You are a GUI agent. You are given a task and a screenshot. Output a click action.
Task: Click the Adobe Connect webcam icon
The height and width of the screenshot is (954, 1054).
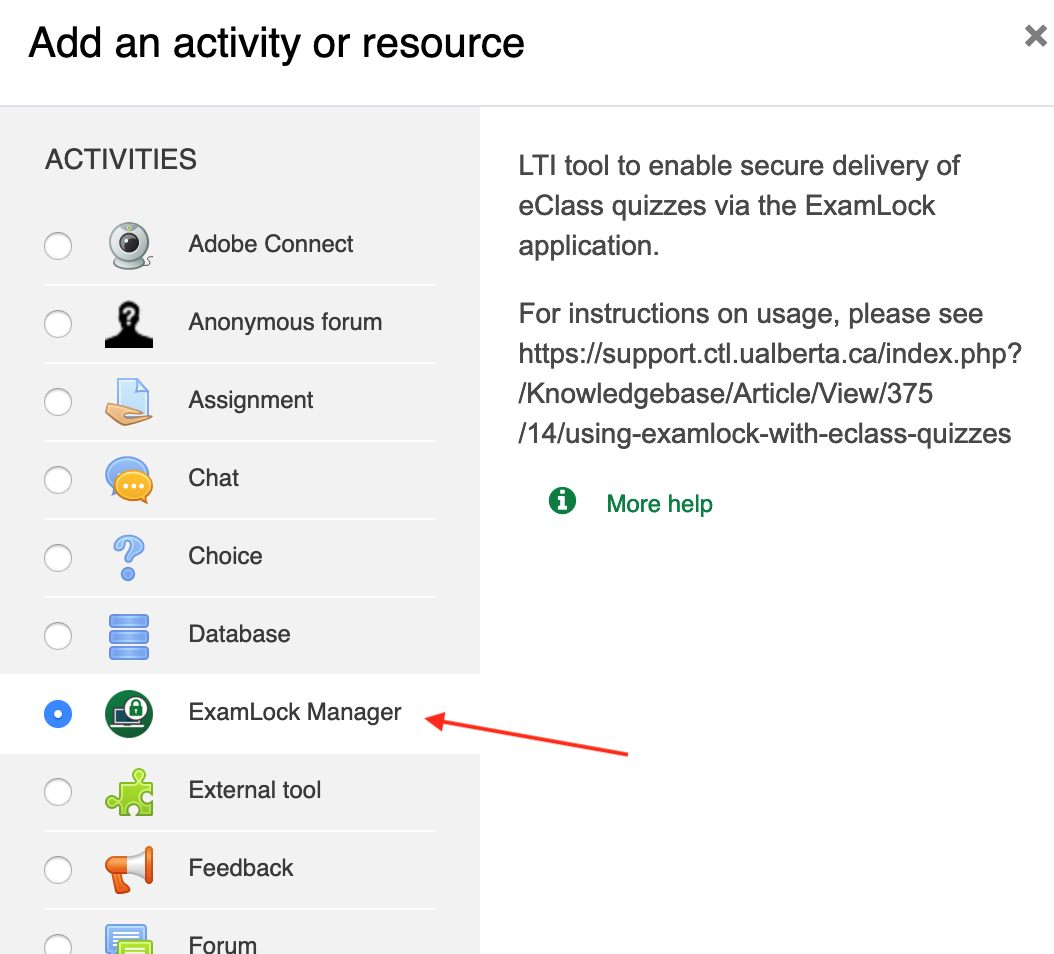point(129,245)
